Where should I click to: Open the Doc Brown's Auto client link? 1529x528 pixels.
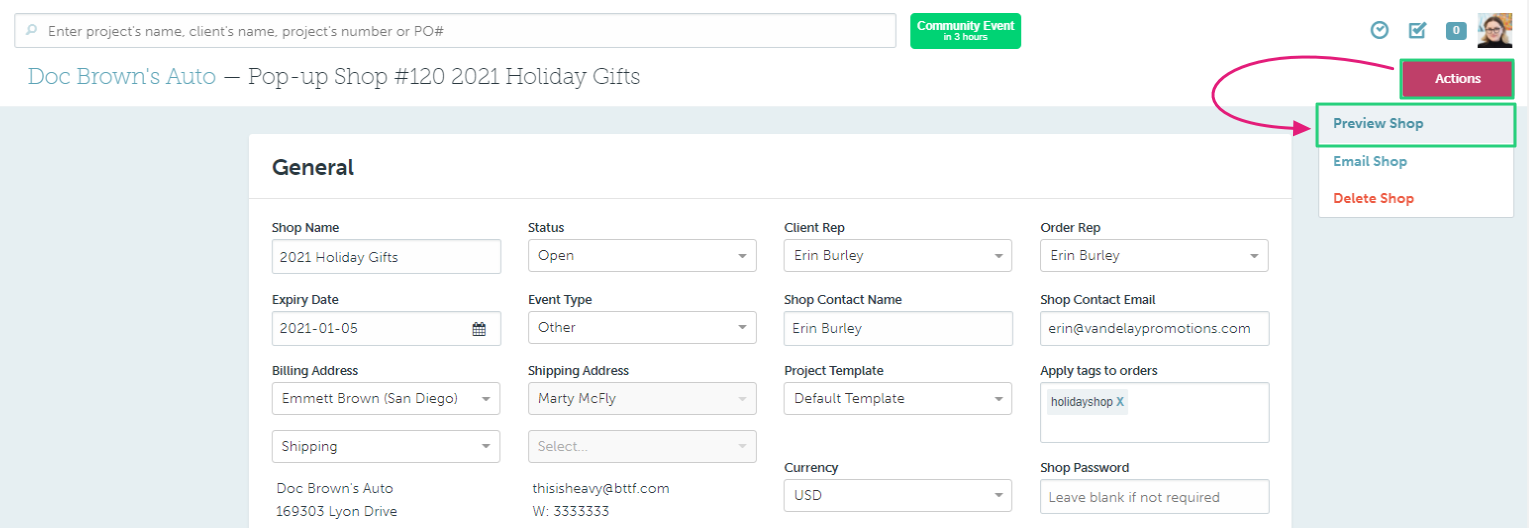click(122, 77)
